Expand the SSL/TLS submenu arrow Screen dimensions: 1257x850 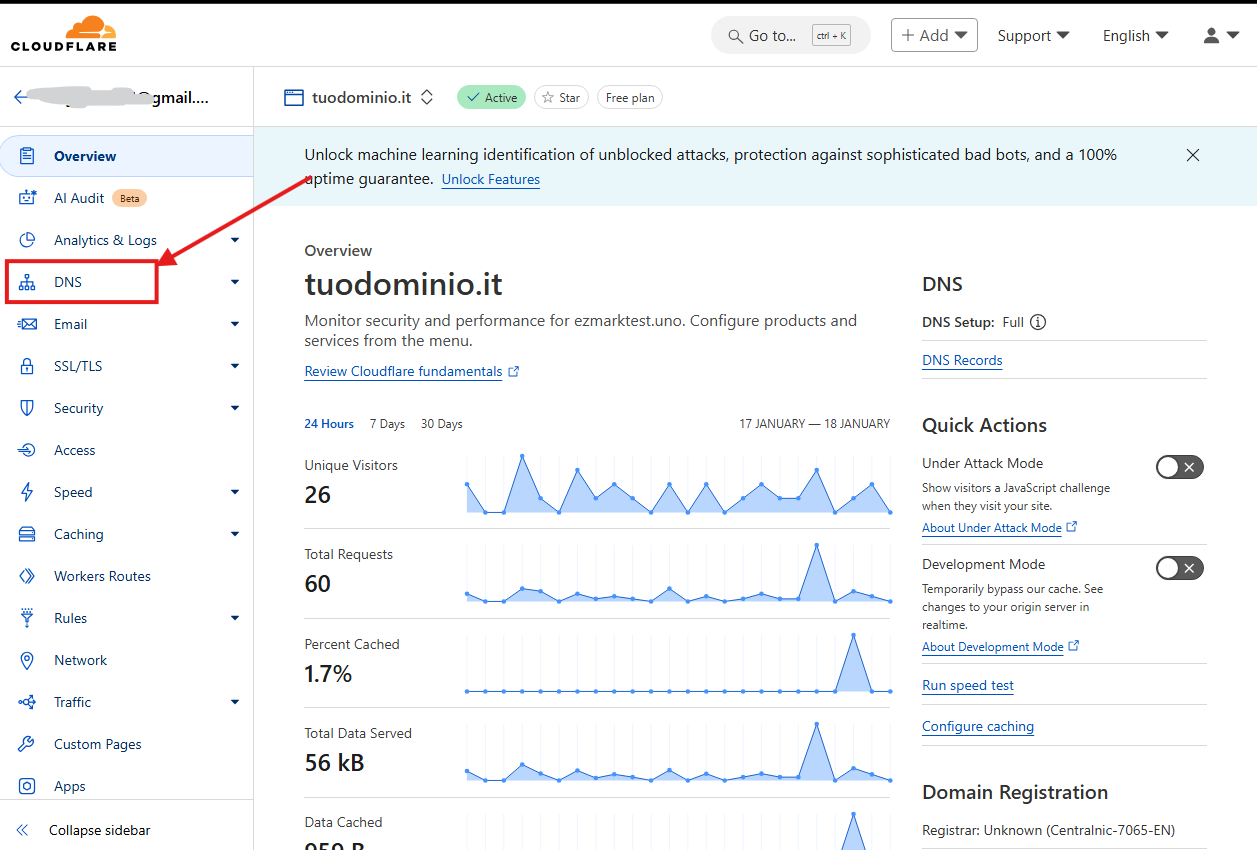coord(234,366)
